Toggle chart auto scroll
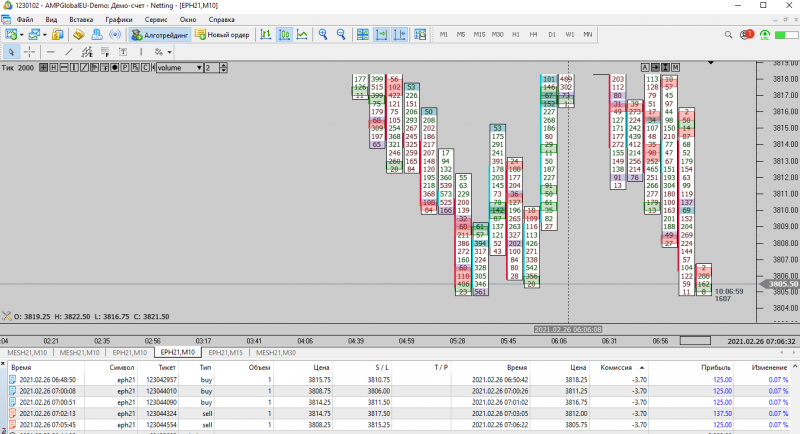Screen dimensions: 800x434 tap(381, 35)
